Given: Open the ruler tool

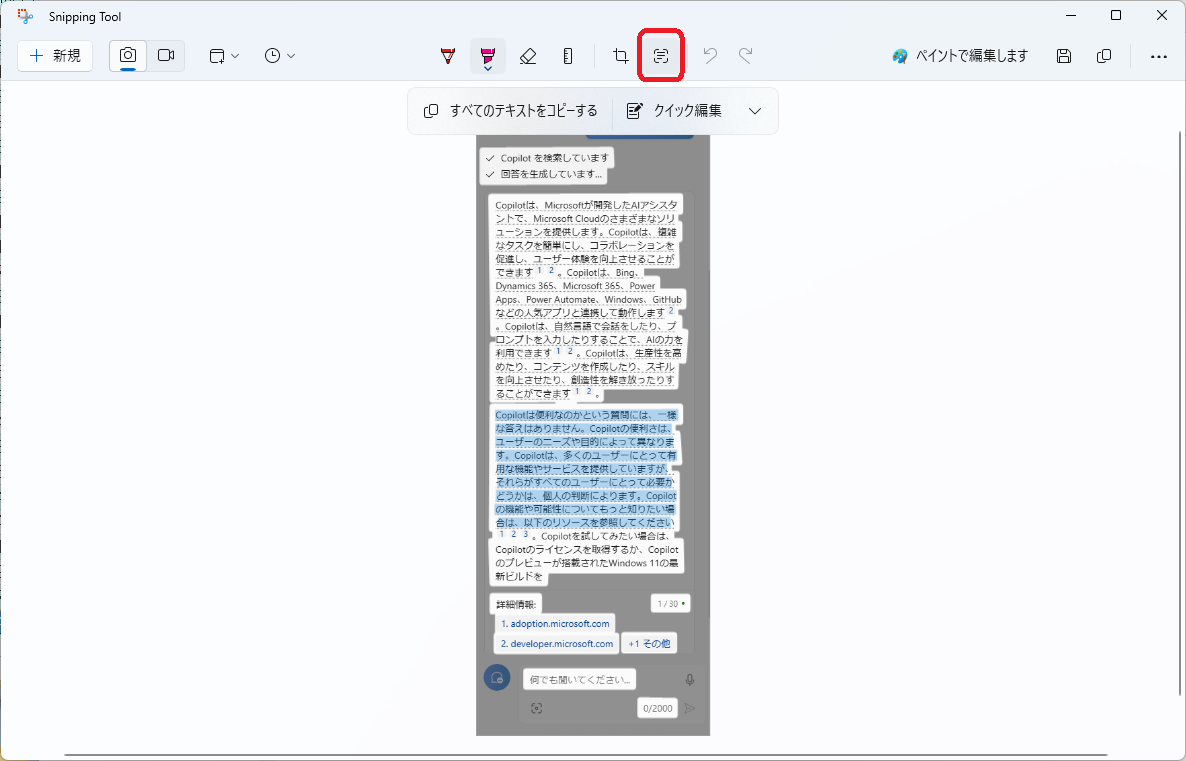Looking at the screenshot, I should [568, 56].
